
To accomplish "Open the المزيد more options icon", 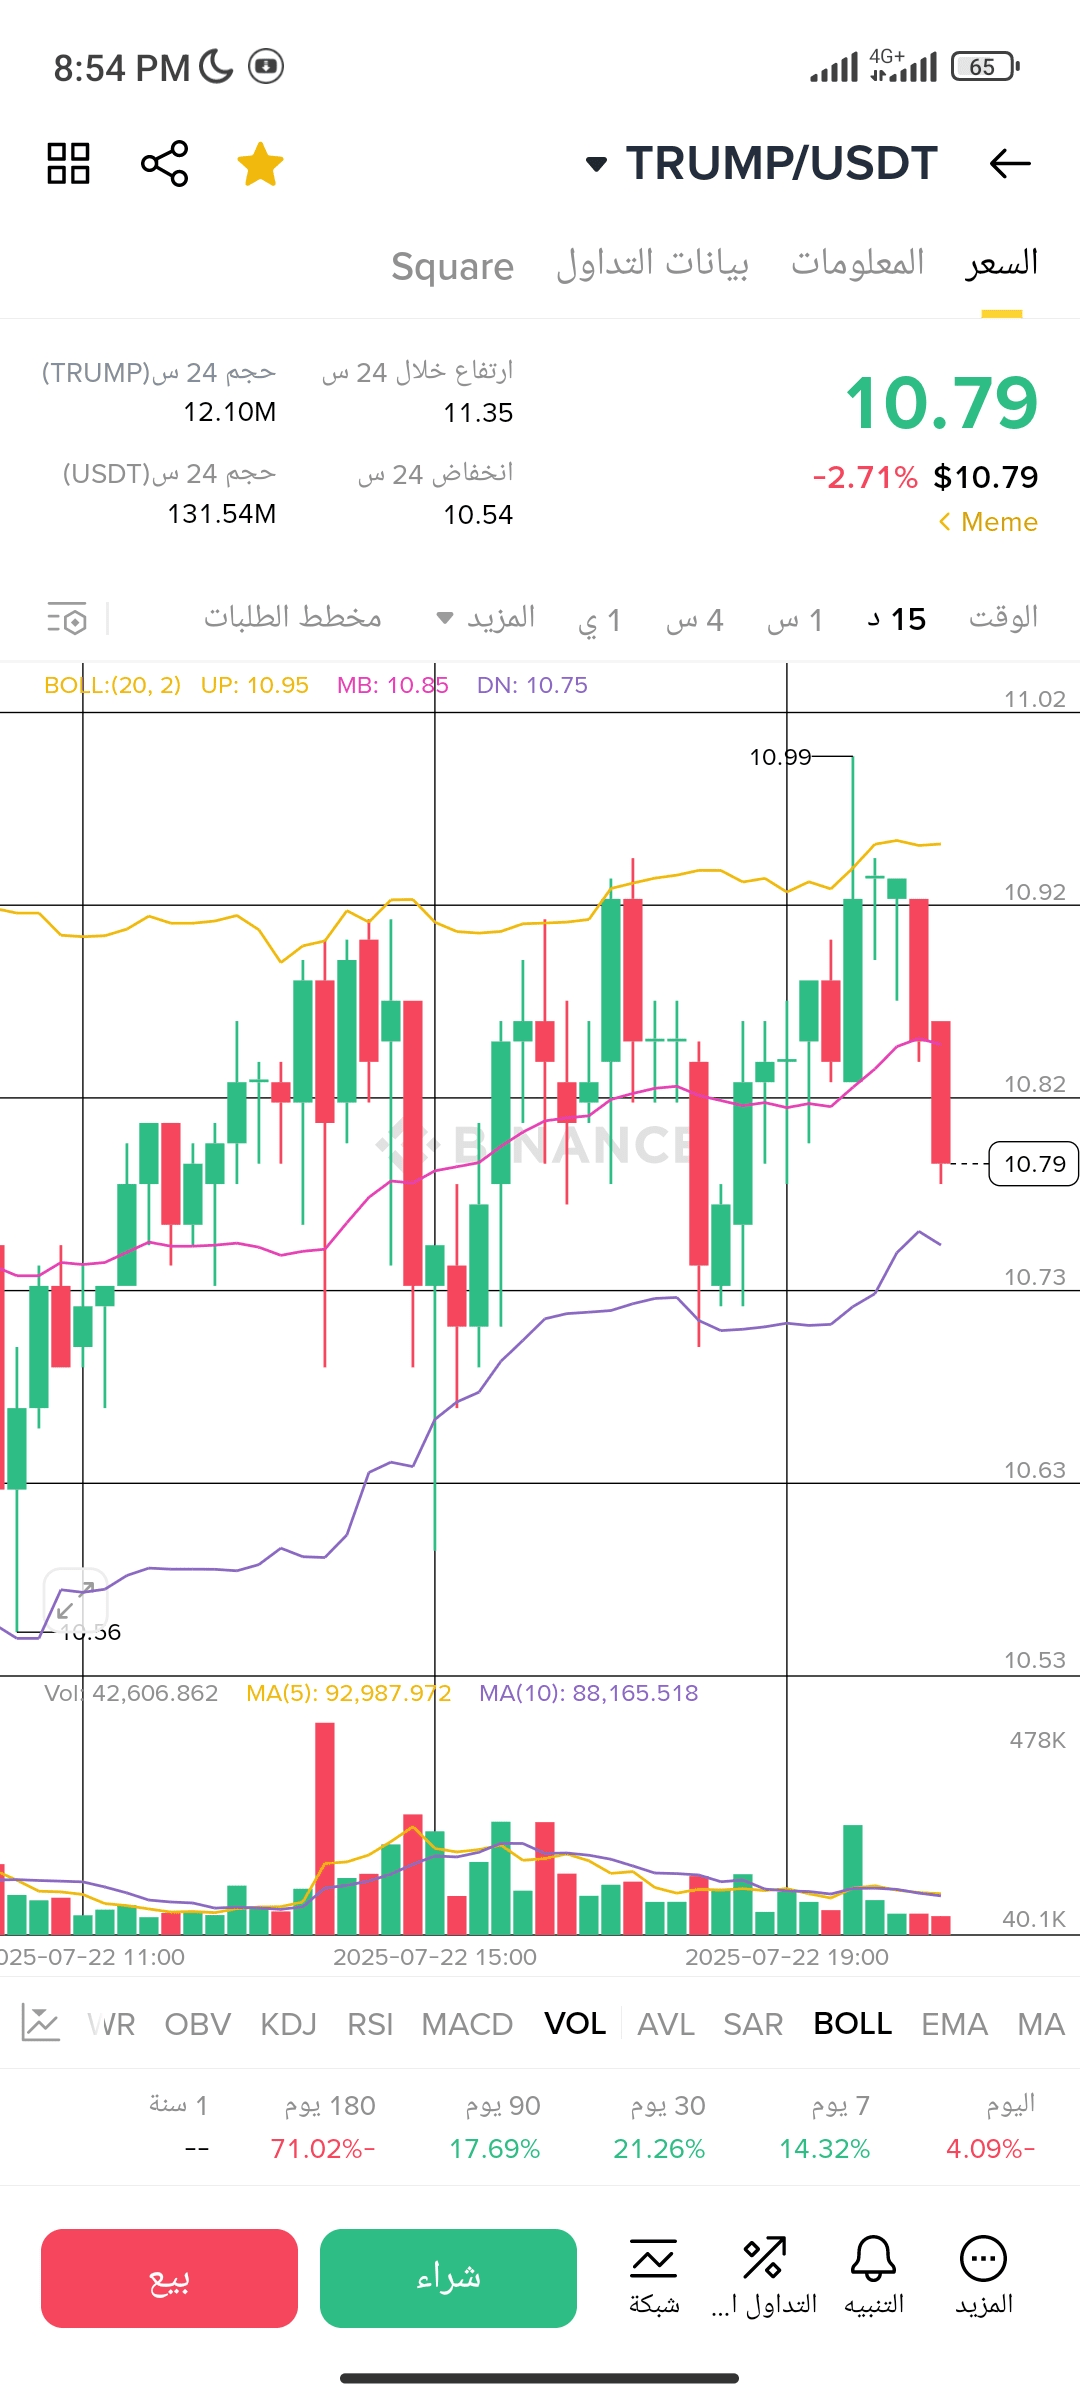I will point(984,2277).
